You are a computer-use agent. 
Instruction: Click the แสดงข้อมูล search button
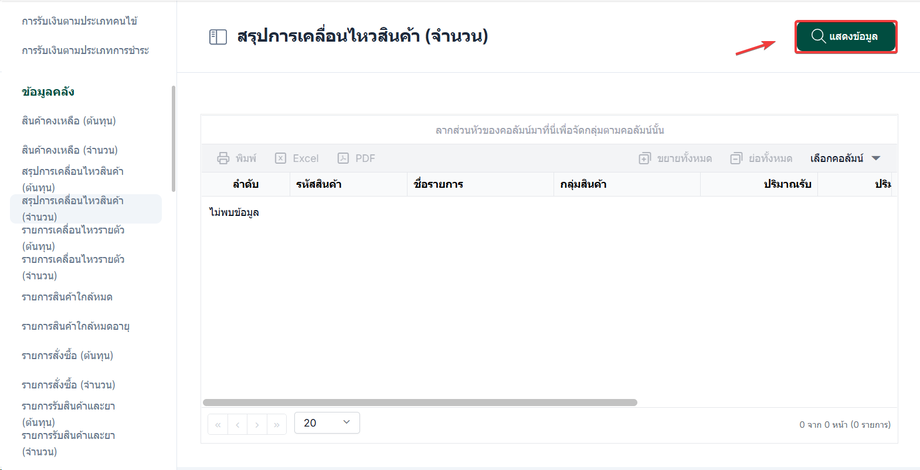[846, 36]
